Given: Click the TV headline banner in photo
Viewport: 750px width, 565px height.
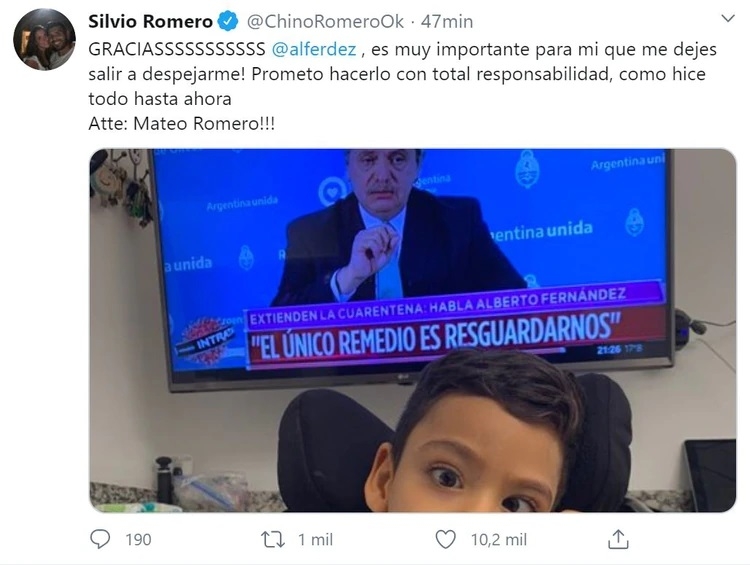Looking at the screenshot, I should (454, 328).
